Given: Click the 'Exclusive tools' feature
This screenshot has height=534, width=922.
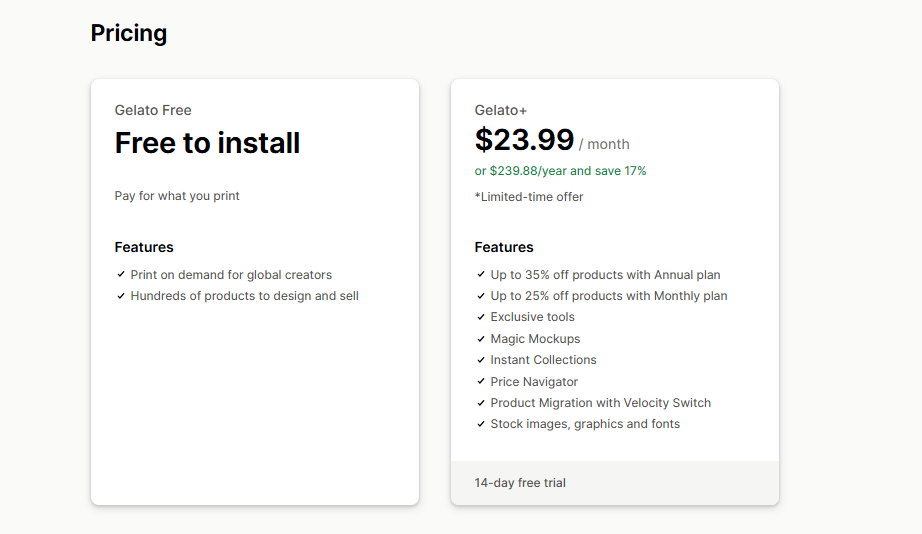Looking at the screenshot, I should (x=532, y=317).
